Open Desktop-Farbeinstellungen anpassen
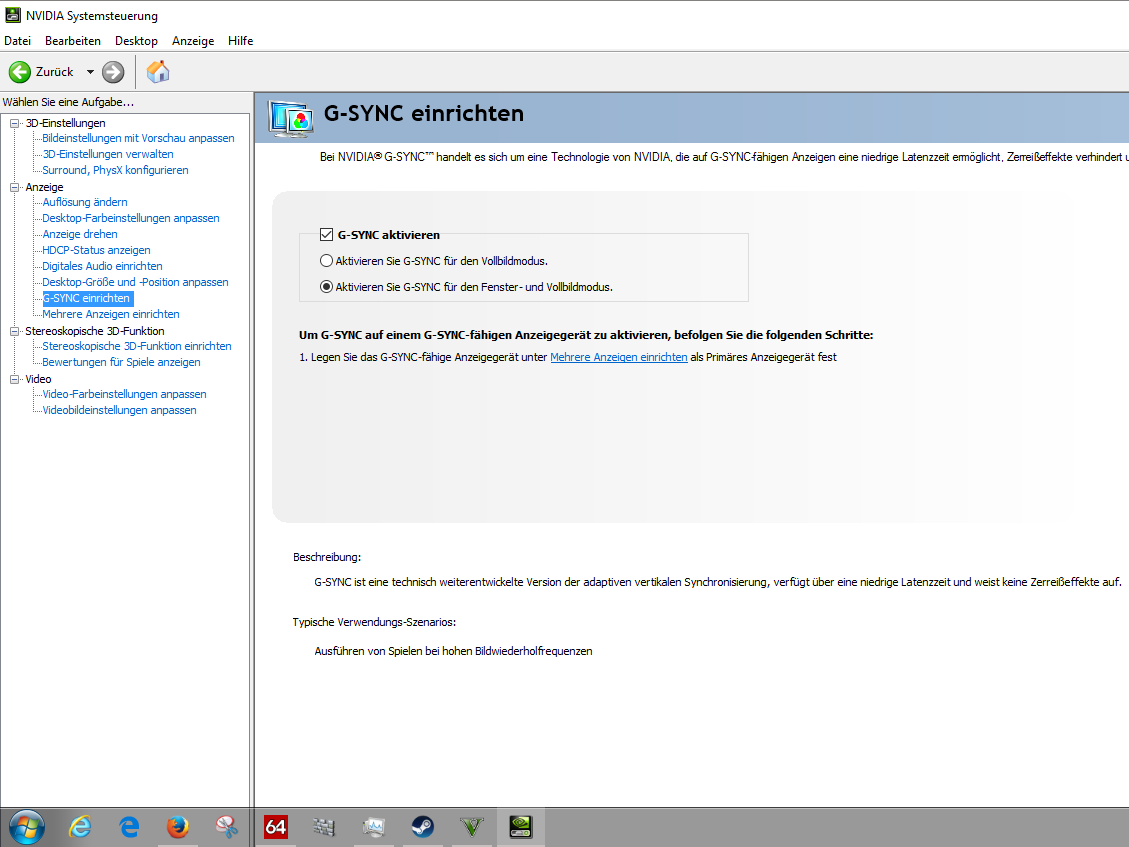The width and height of the screenshot is (1129, 847). pos(131,218)
